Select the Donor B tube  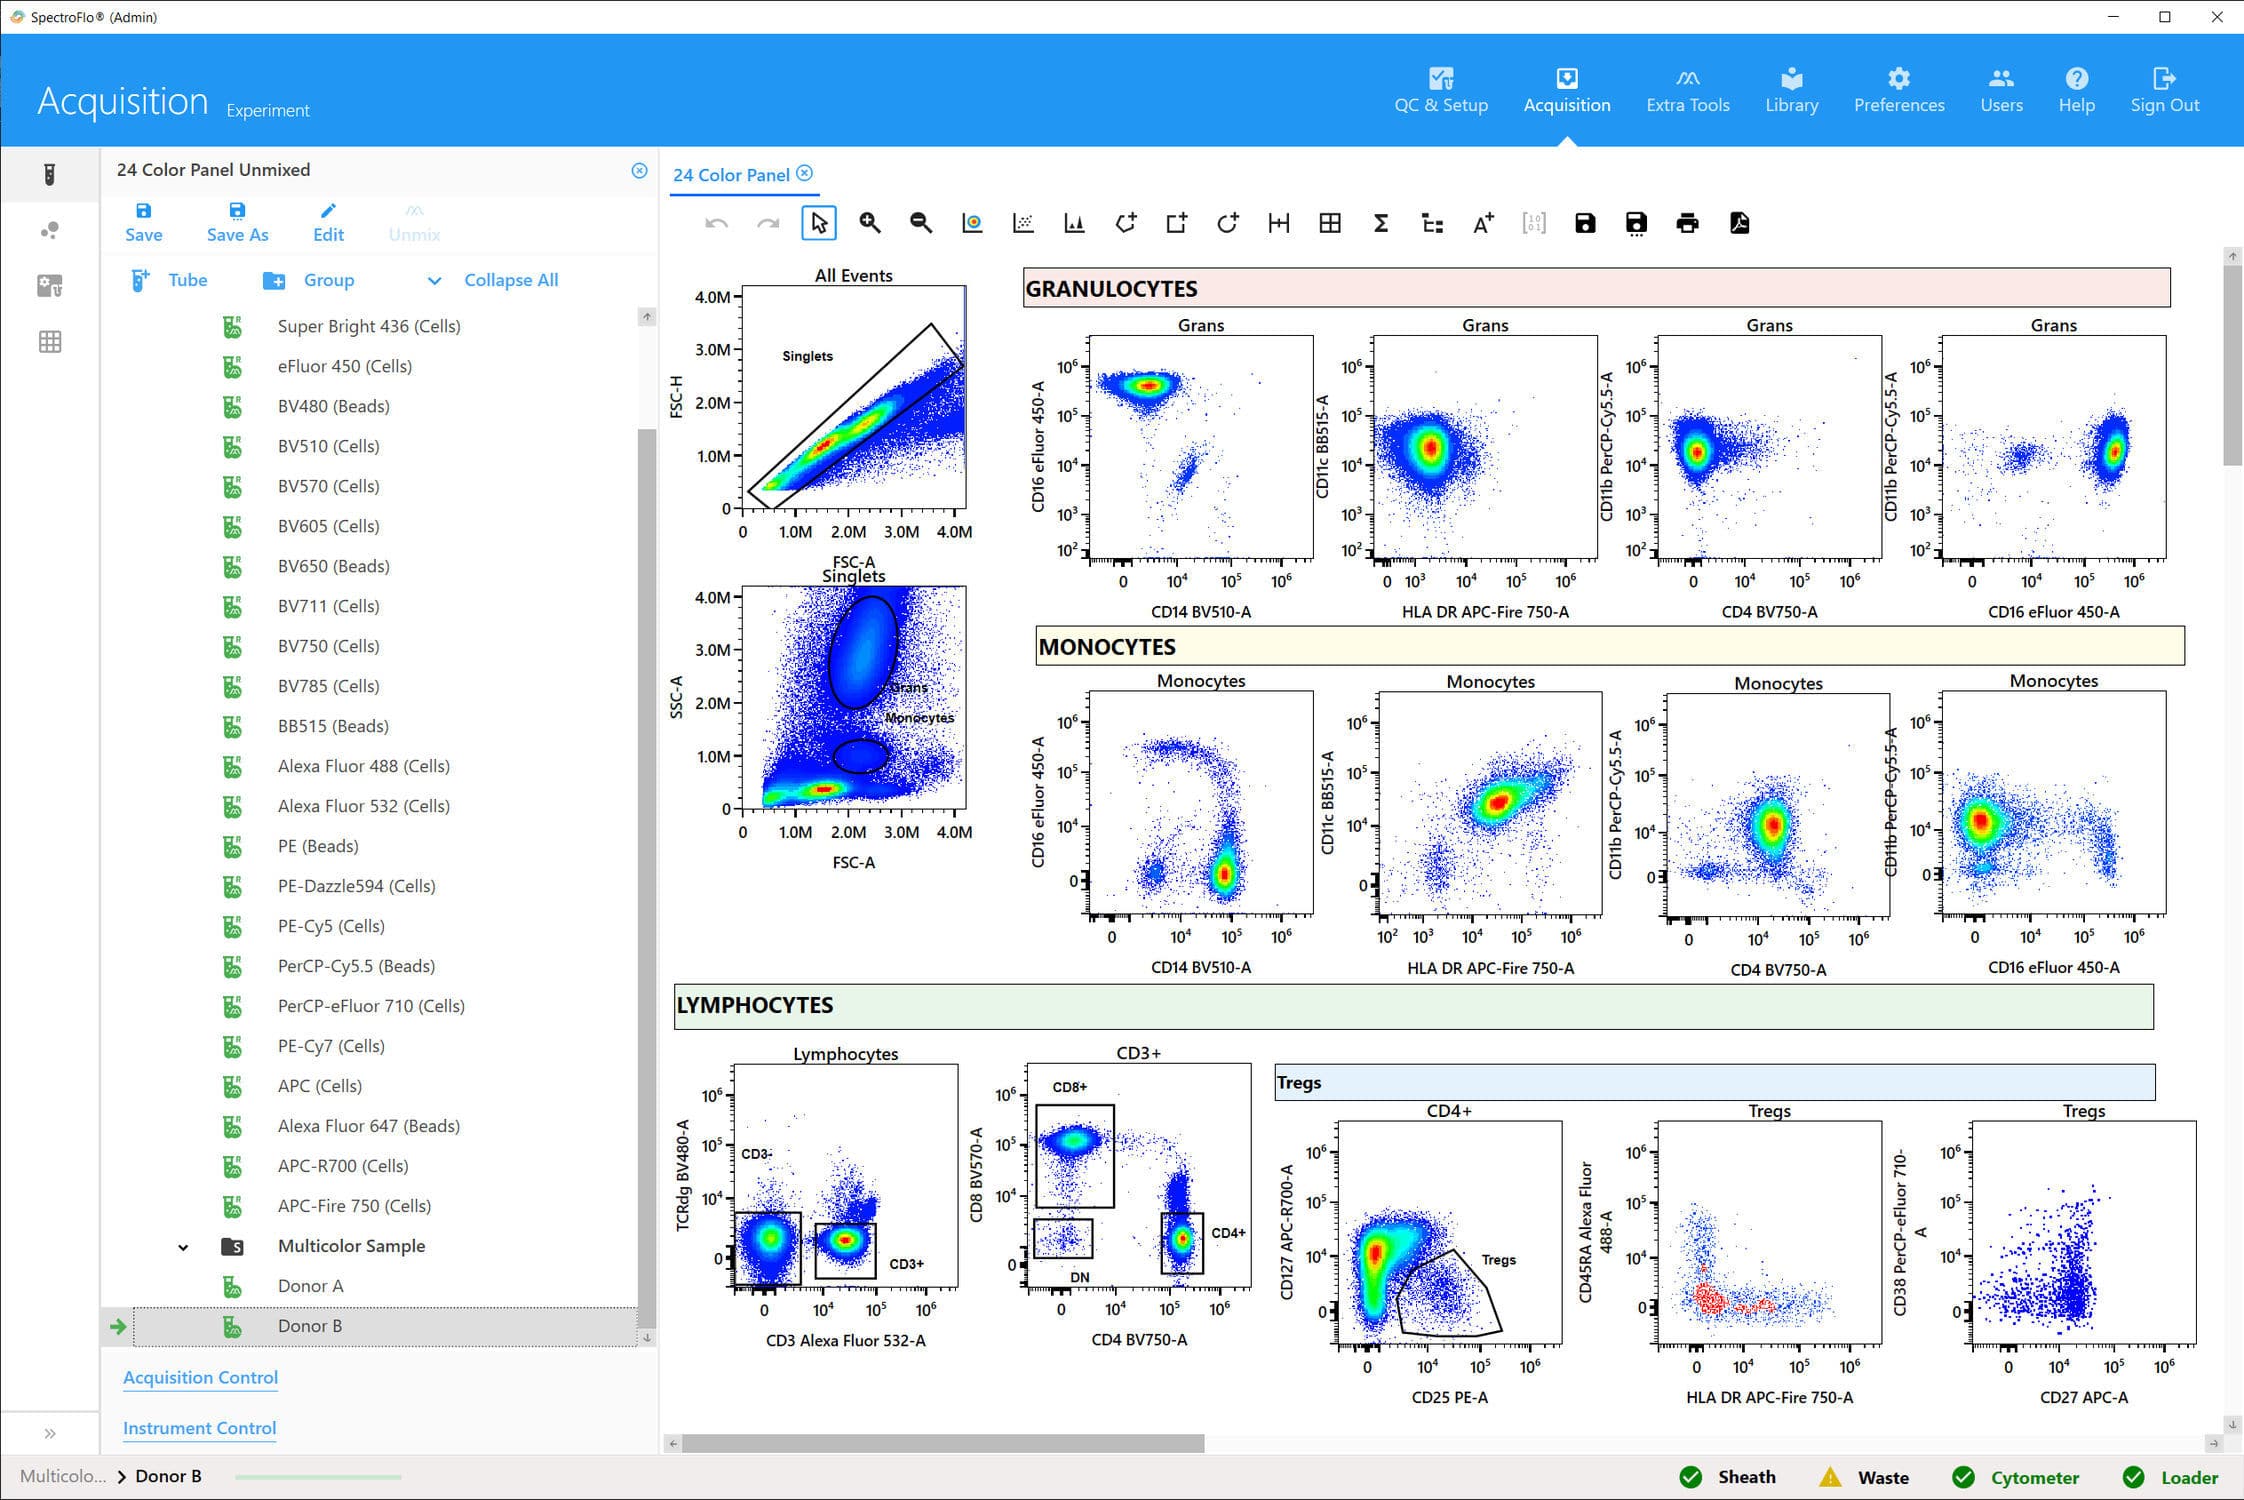tap(310, 1326)
